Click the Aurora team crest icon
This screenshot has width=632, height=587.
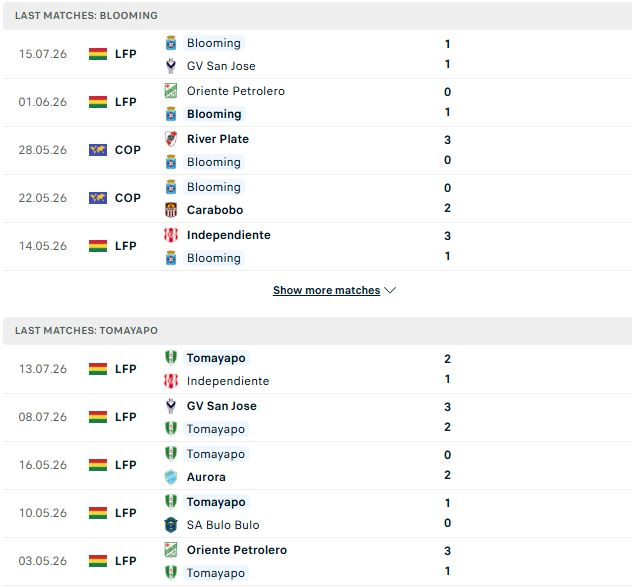point(171,477)
